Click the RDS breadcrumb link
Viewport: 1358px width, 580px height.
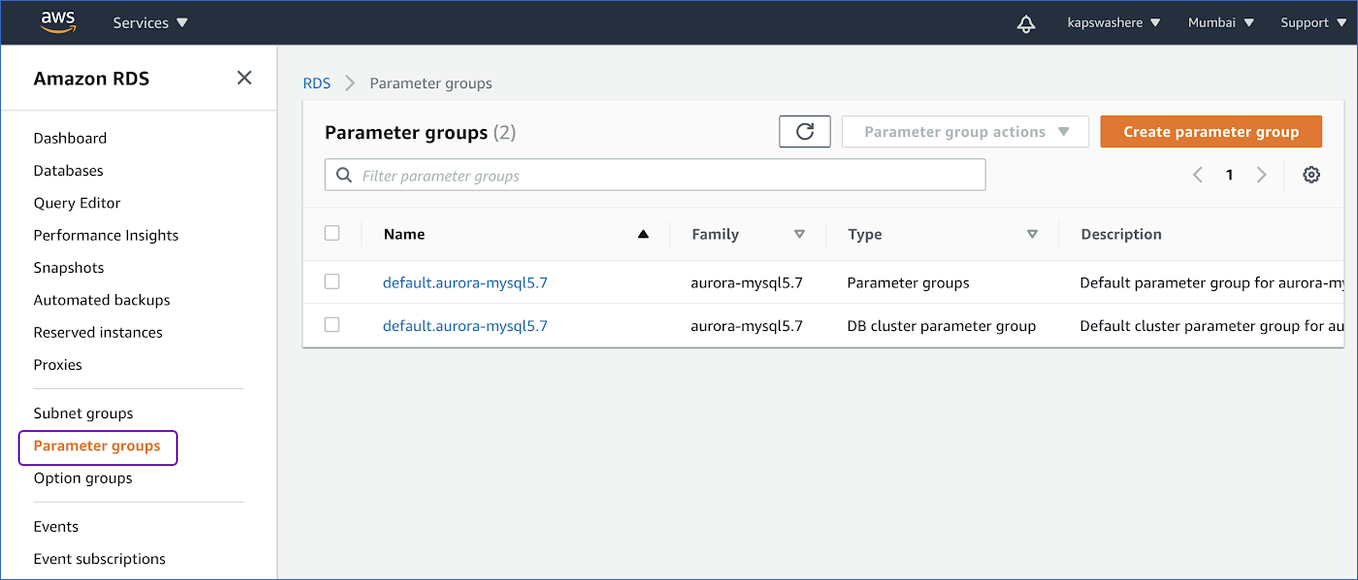(317, 83)
